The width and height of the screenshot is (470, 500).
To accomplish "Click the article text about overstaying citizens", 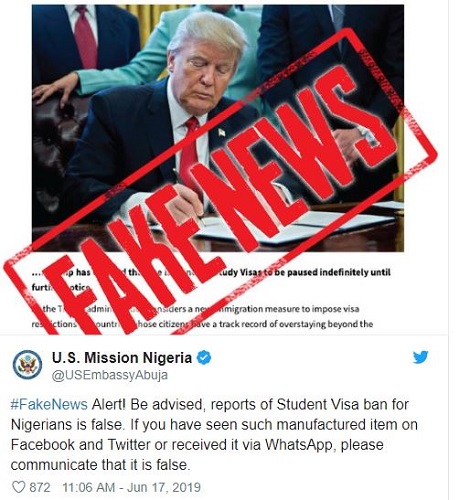I will pyautogui.click(x=202, y=324).
